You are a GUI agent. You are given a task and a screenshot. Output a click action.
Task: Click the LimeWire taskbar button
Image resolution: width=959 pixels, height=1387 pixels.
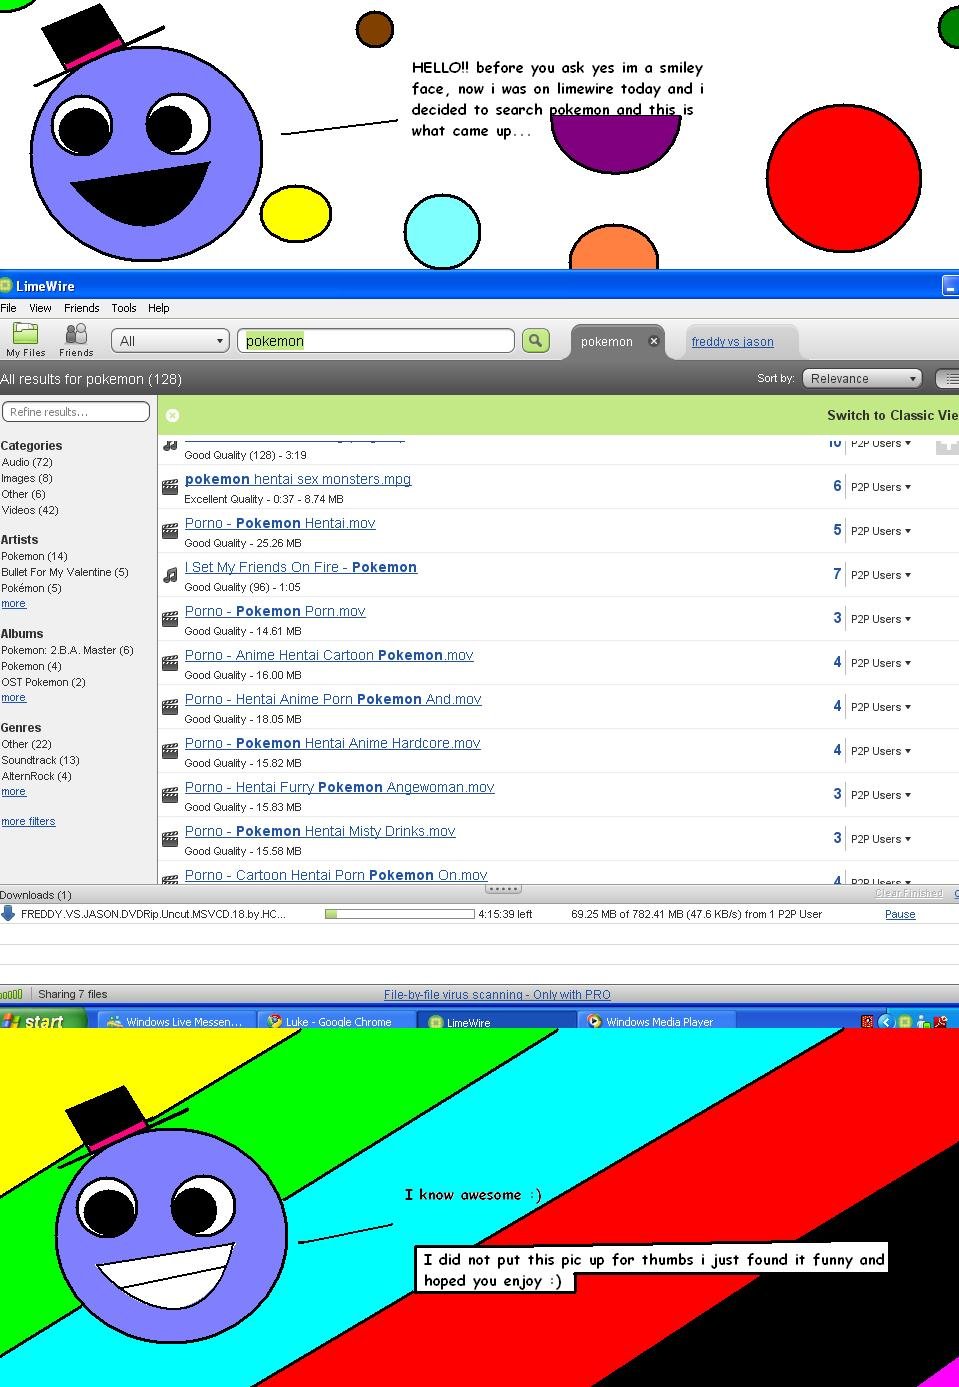coord(498,1021)
